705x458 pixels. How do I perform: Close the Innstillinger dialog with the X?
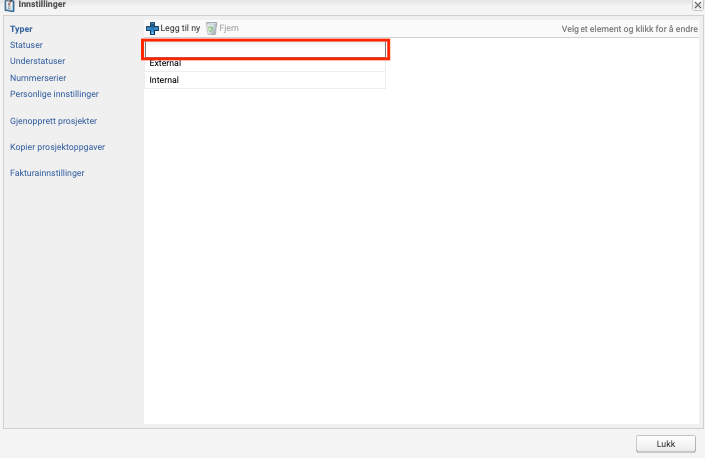tap(697, 6)
